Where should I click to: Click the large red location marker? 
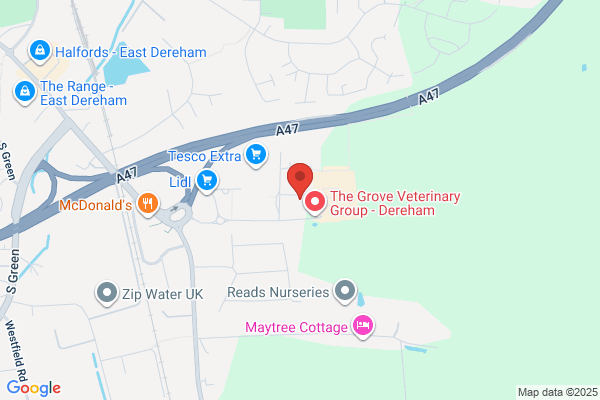300,181
